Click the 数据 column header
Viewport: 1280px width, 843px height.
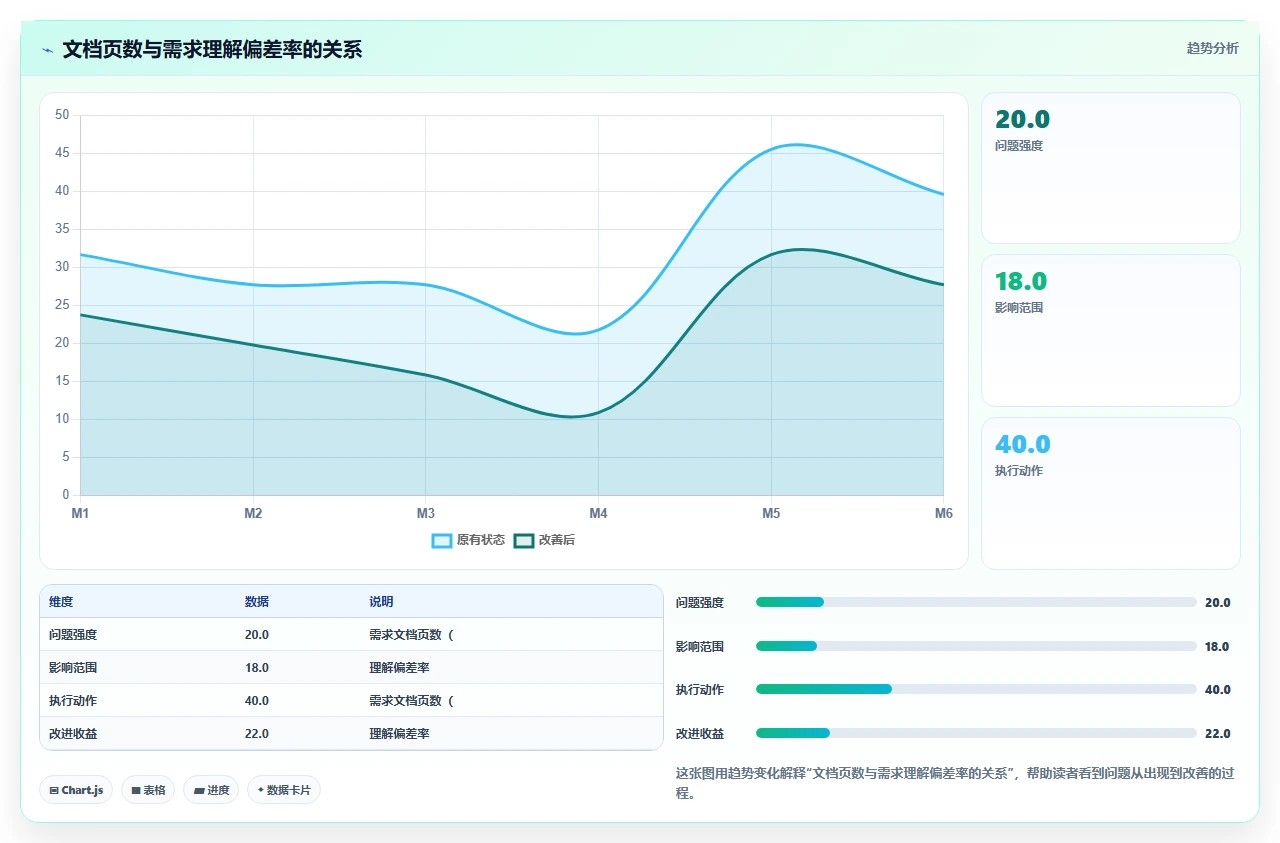257,602
